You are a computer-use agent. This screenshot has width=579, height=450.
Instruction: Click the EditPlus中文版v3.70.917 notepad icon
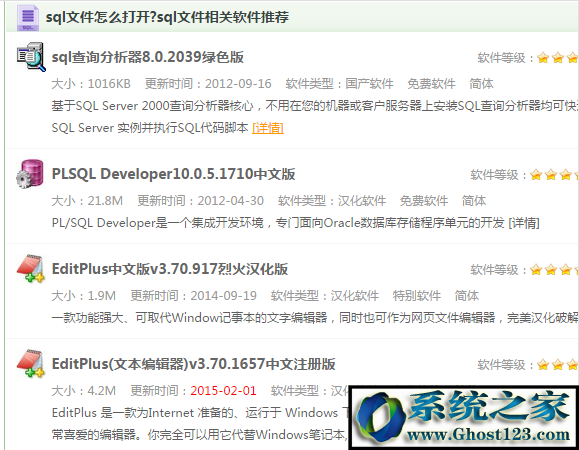point(31,268)
